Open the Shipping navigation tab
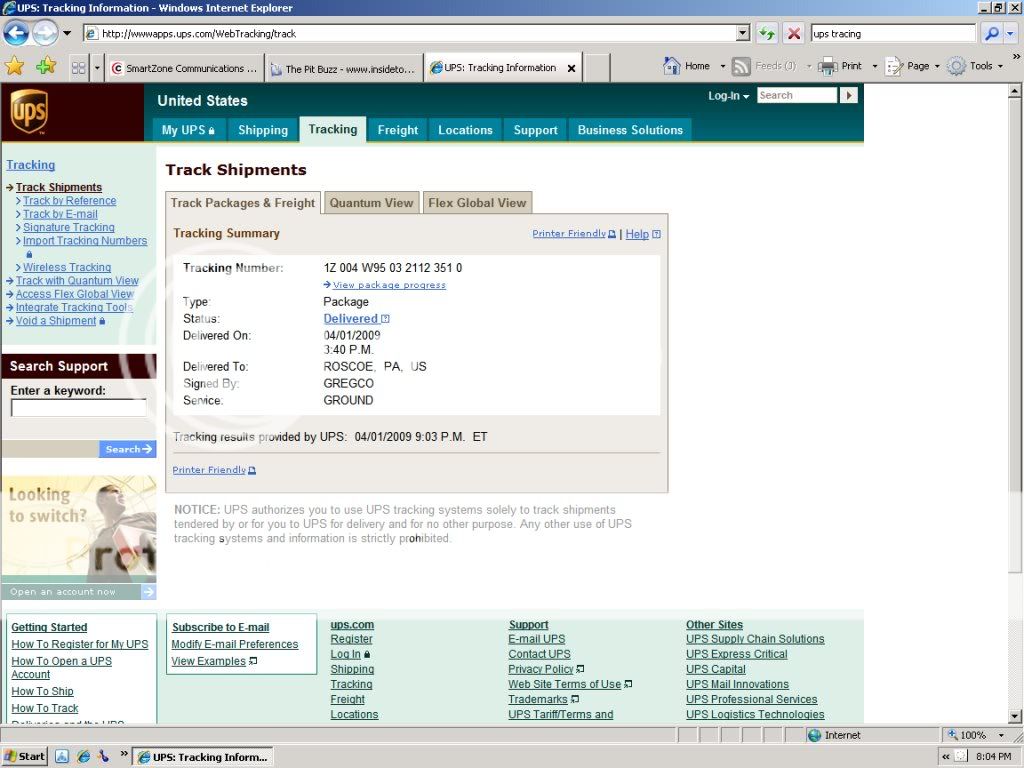The image size is (1024, 768). pos(263,130)
